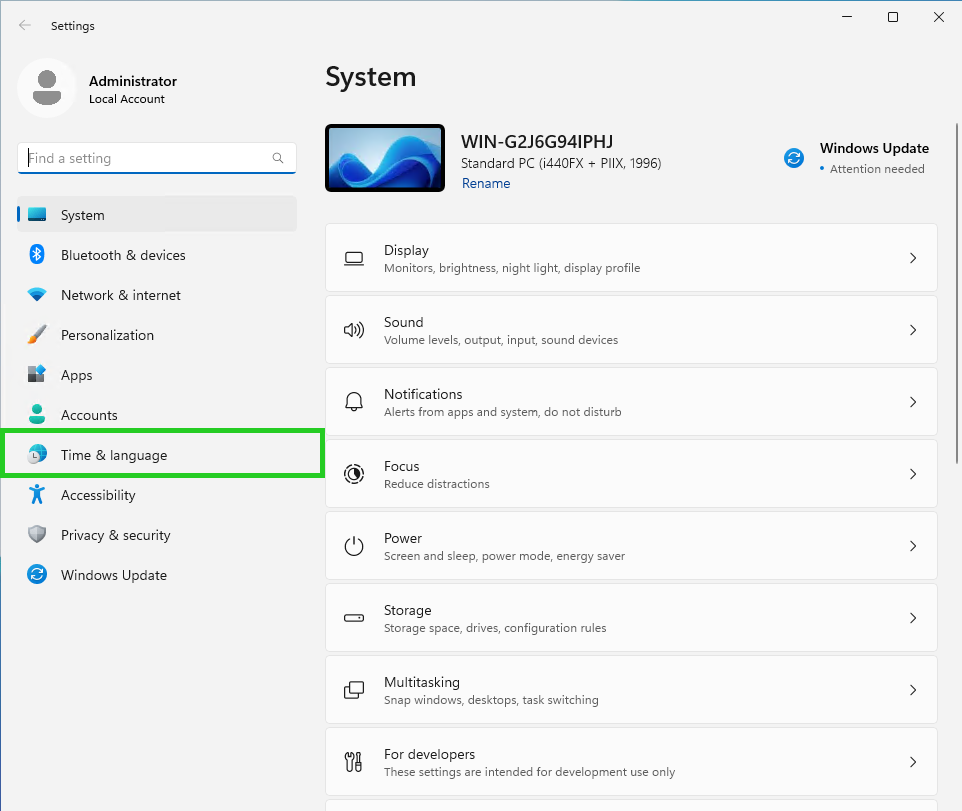The image size is (962, 811).
Task: Click the back arrow in Settings
Action: 24,25
